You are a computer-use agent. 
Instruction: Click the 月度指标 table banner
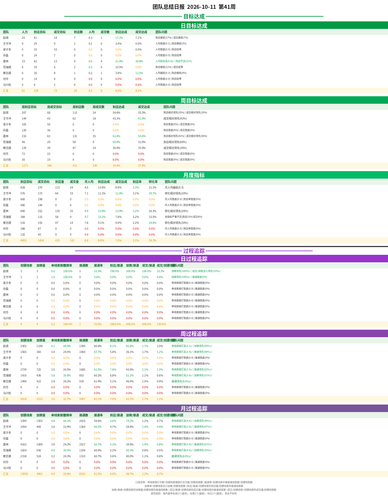pos(194,175)
